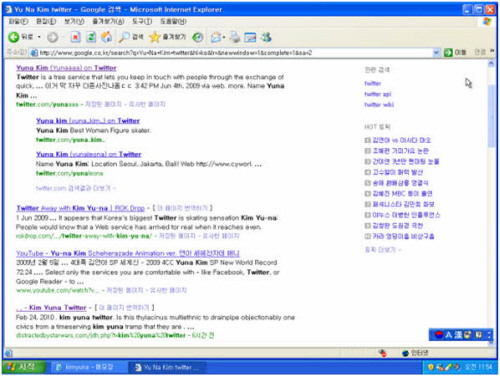Click the Start button on taskbar
The width and height of the screenshot is (500, 376).
pos(23,367)
